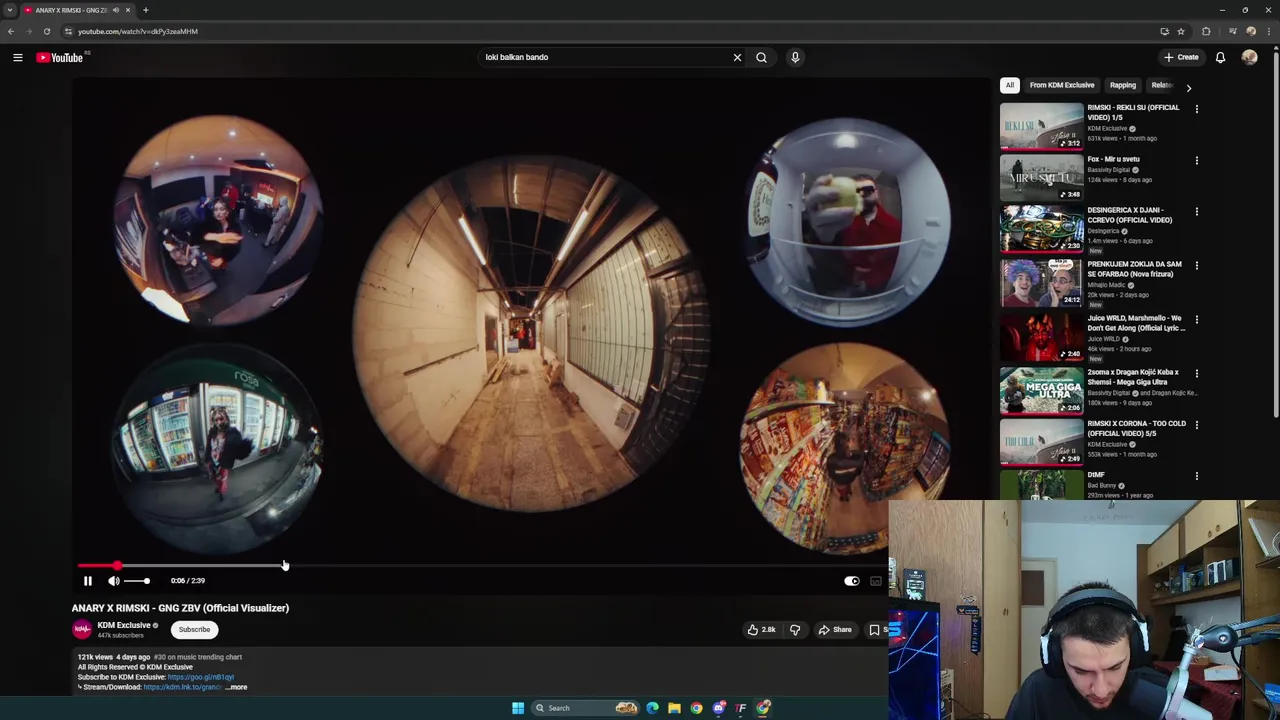Screen dimensions: 1280x720
Task: Open Juice WRLD We Don't Get Along thumbnail
Action: click(x=1041, y=337)
